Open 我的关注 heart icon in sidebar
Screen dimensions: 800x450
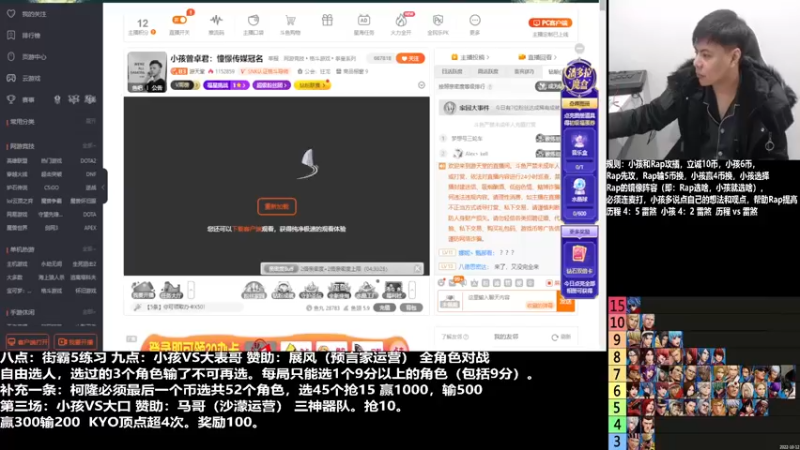(11, 14)
